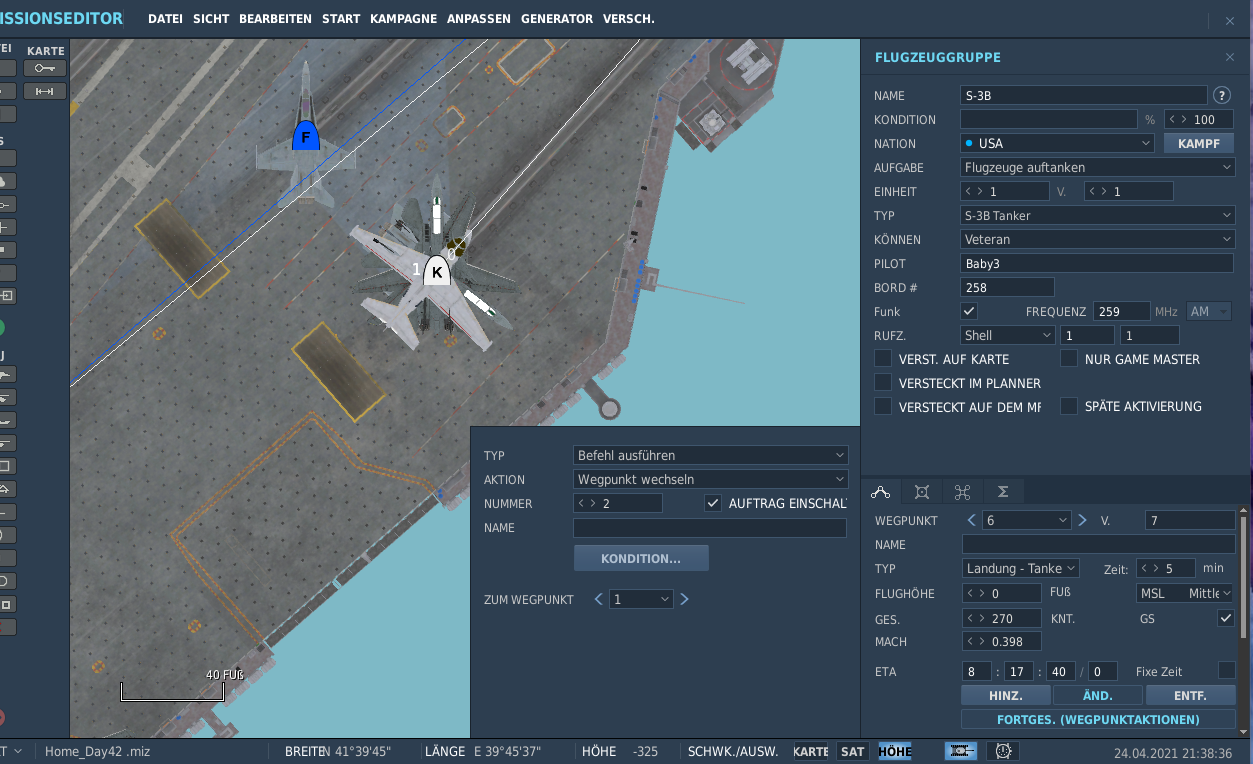Enable SPÄTE AKTIVIERUNG checkbox

[1069, 406]
